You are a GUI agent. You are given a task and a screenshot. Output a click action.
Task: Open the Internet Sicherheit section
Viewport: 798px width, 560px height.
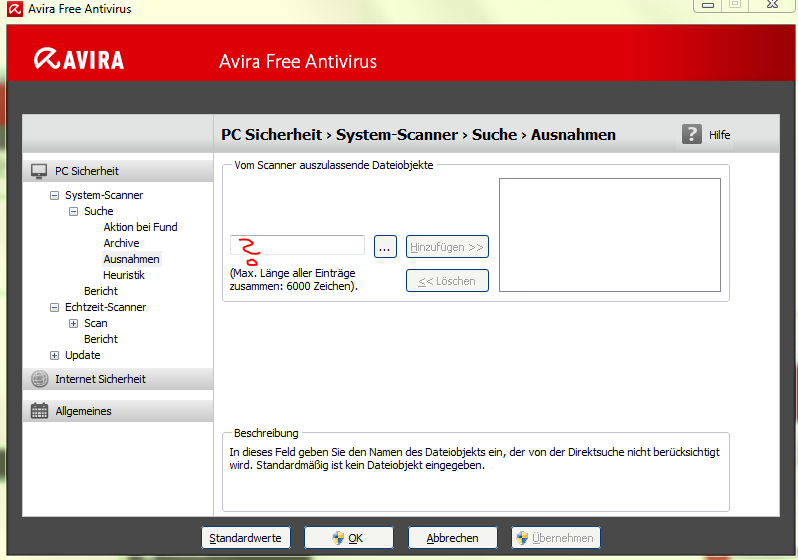click(x=118, y=379)
